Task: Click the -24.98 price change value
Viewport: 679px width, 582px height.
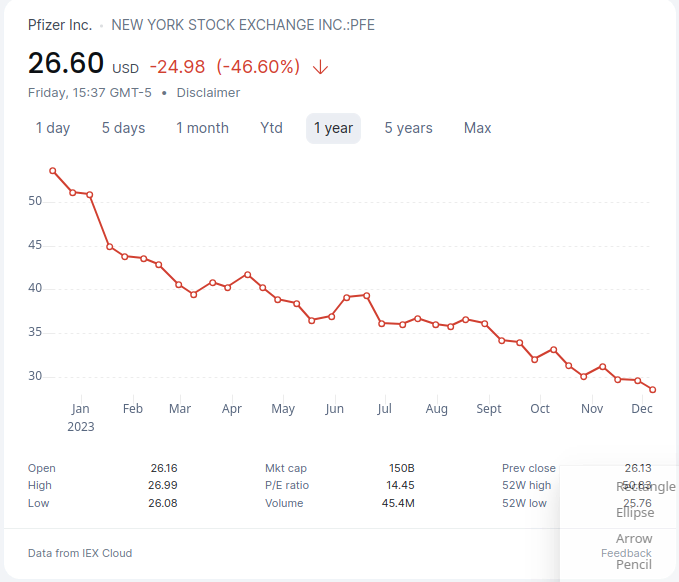Action: (177, 67)
